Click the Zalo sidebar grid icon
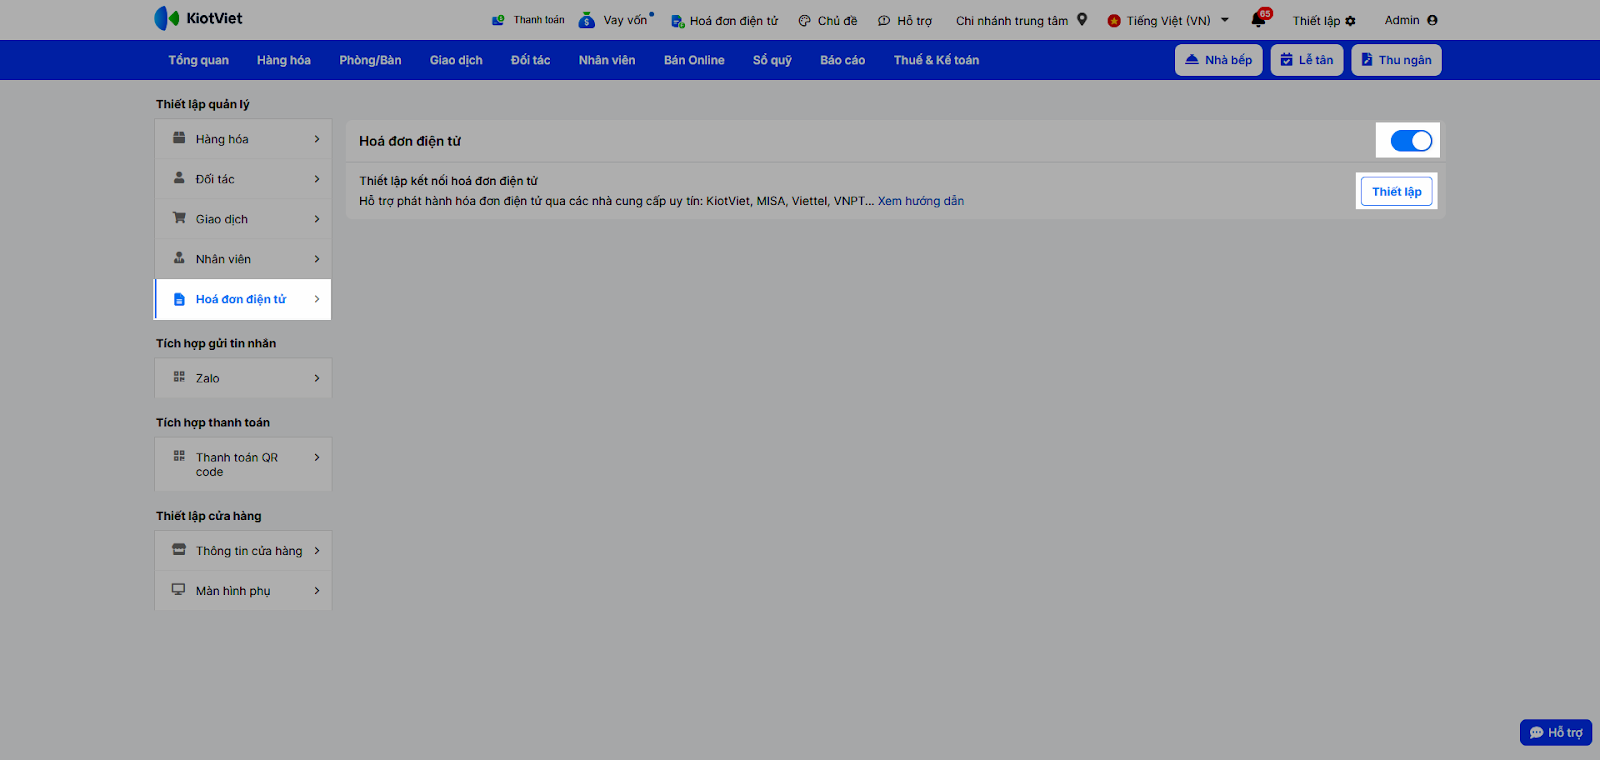Viewport: 1600px width, 760px height. [x=179, y=377]
